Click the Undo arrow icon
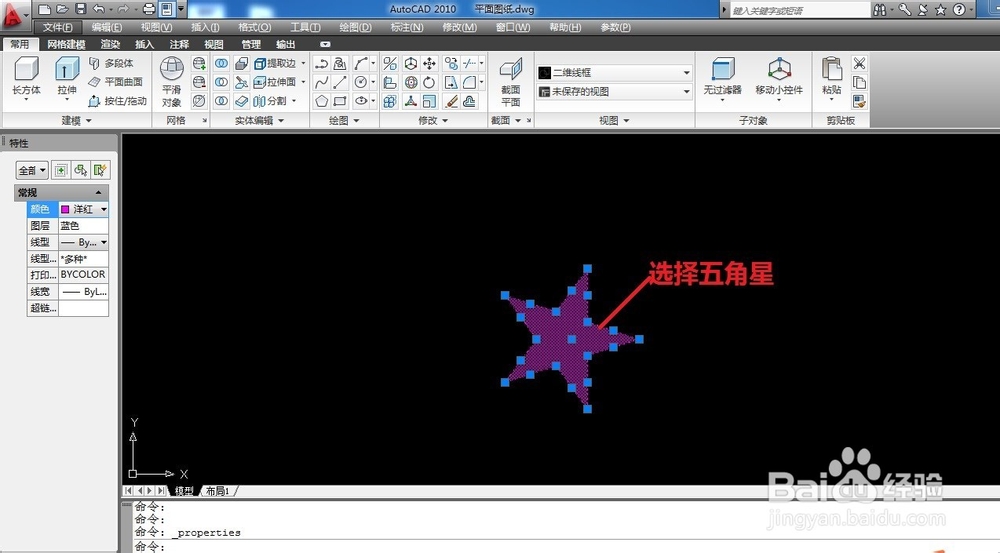 tap(99, 9)
